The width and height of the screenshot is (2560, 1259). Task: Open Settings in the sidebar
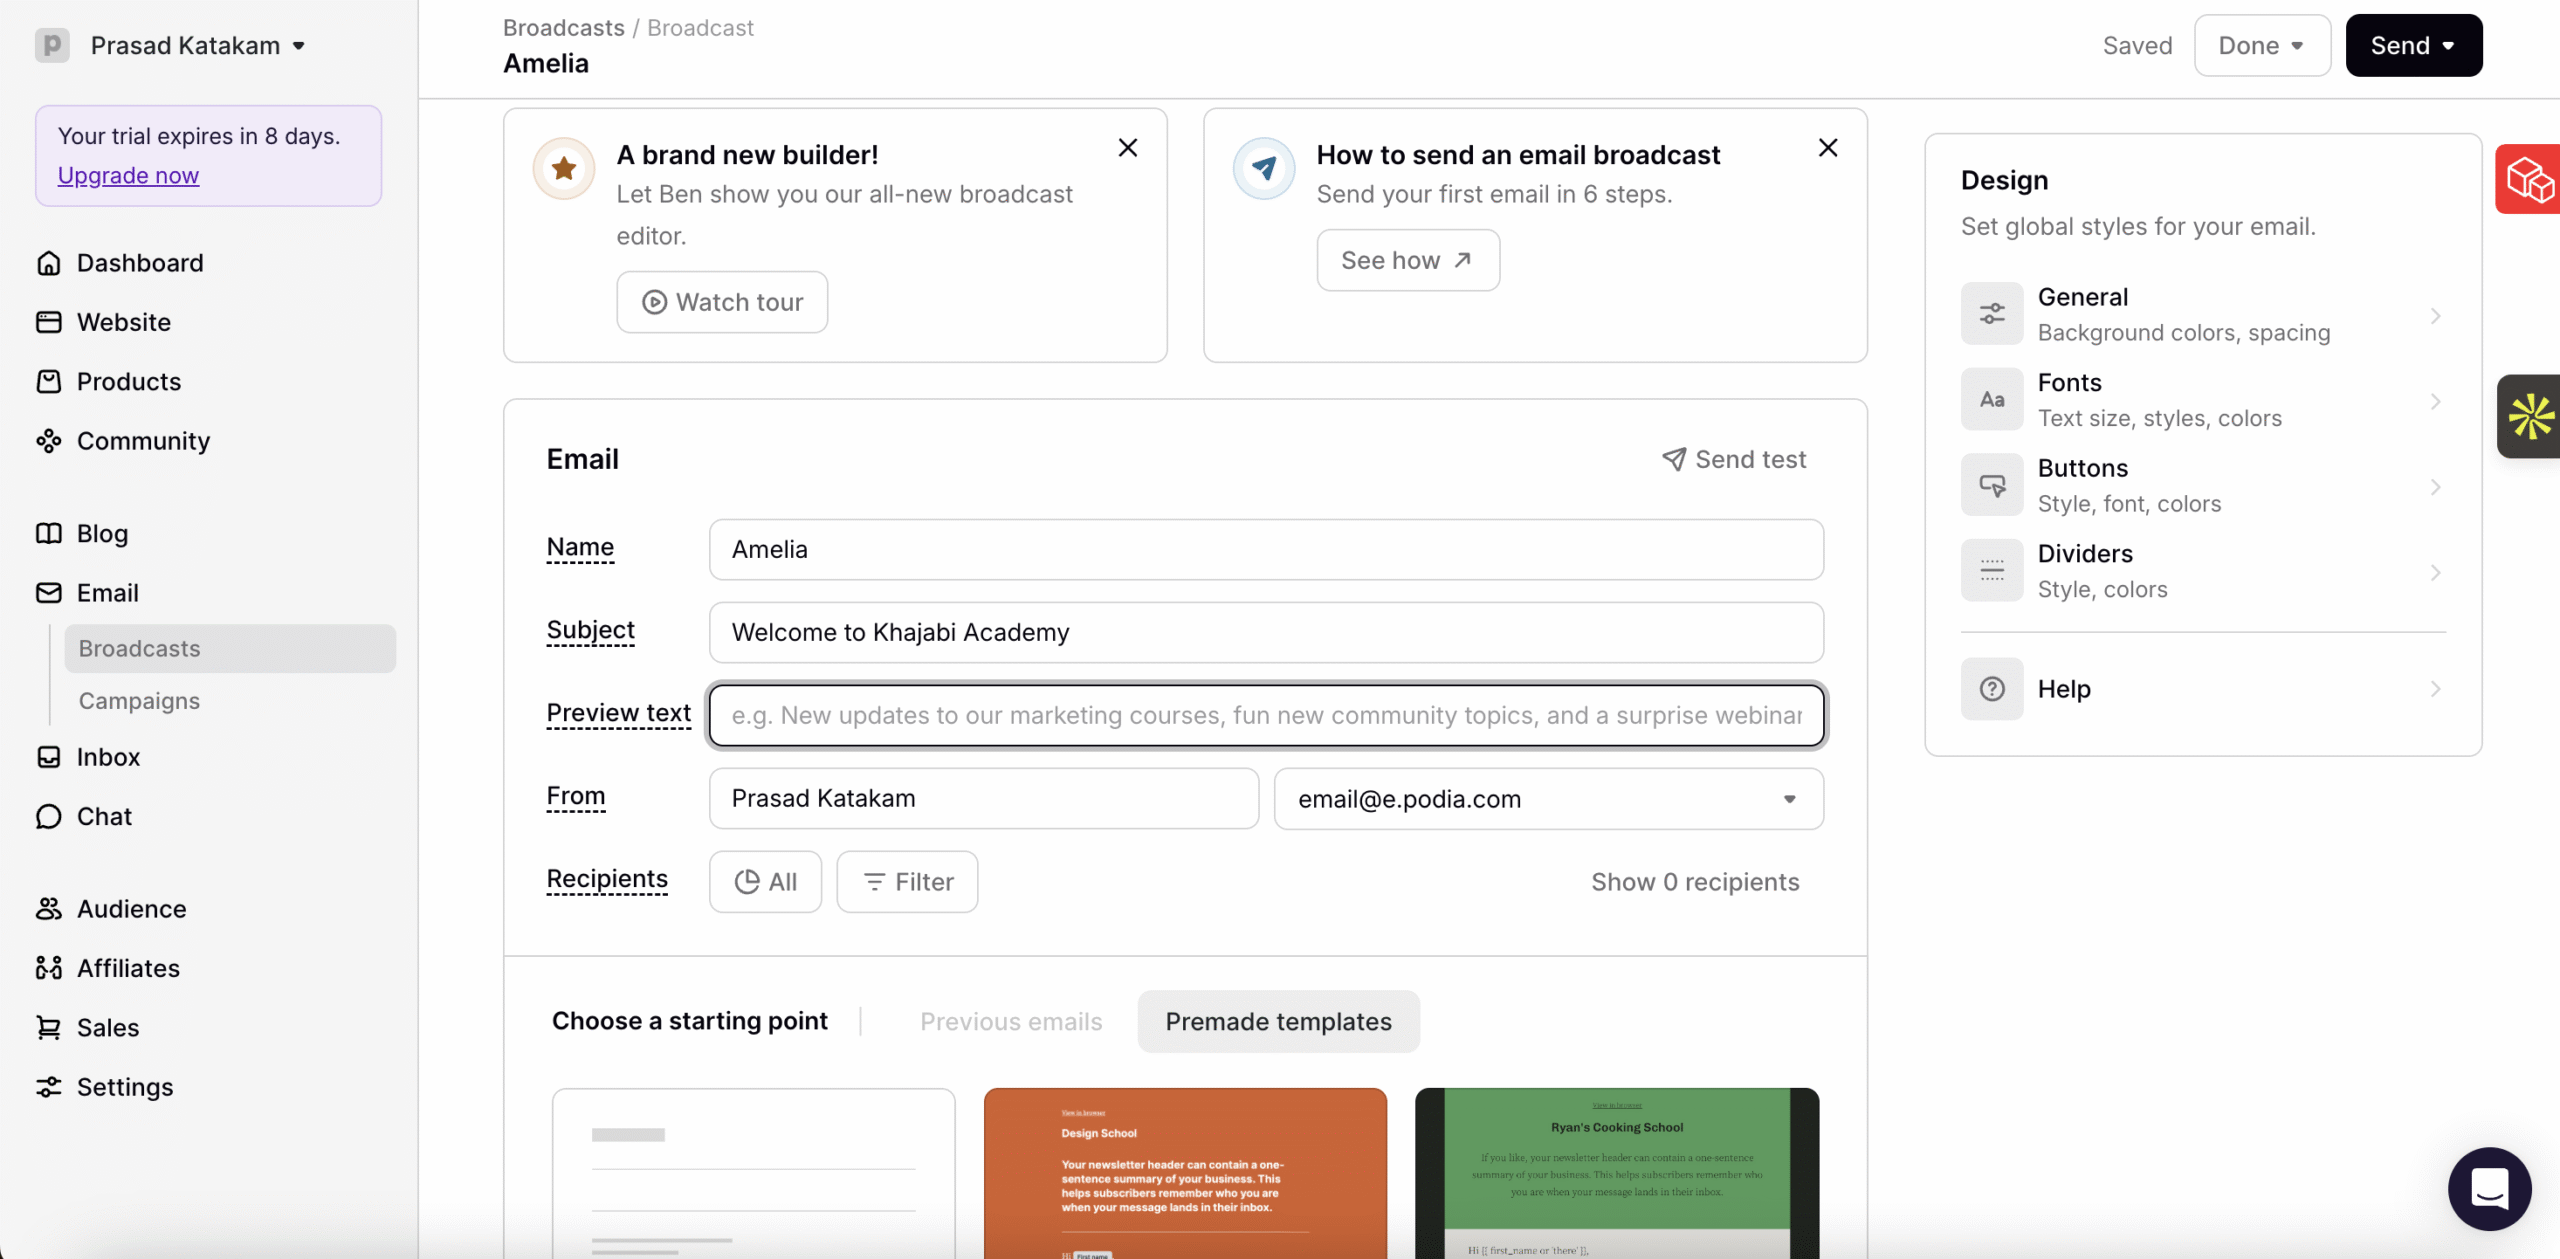[124, 1087]
